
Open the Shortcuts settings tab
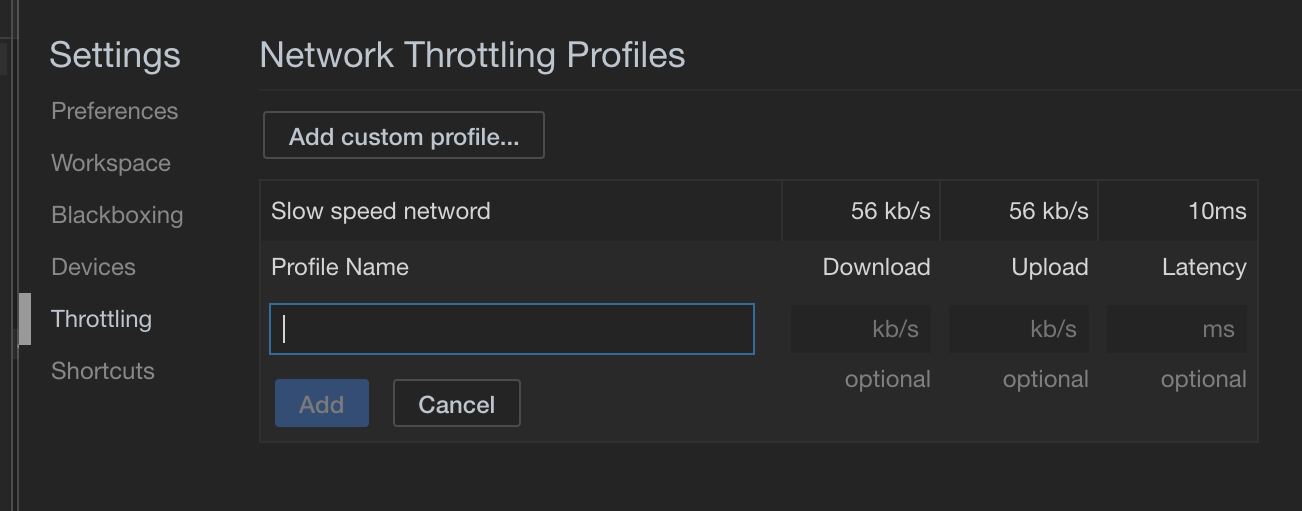(103, 371)
